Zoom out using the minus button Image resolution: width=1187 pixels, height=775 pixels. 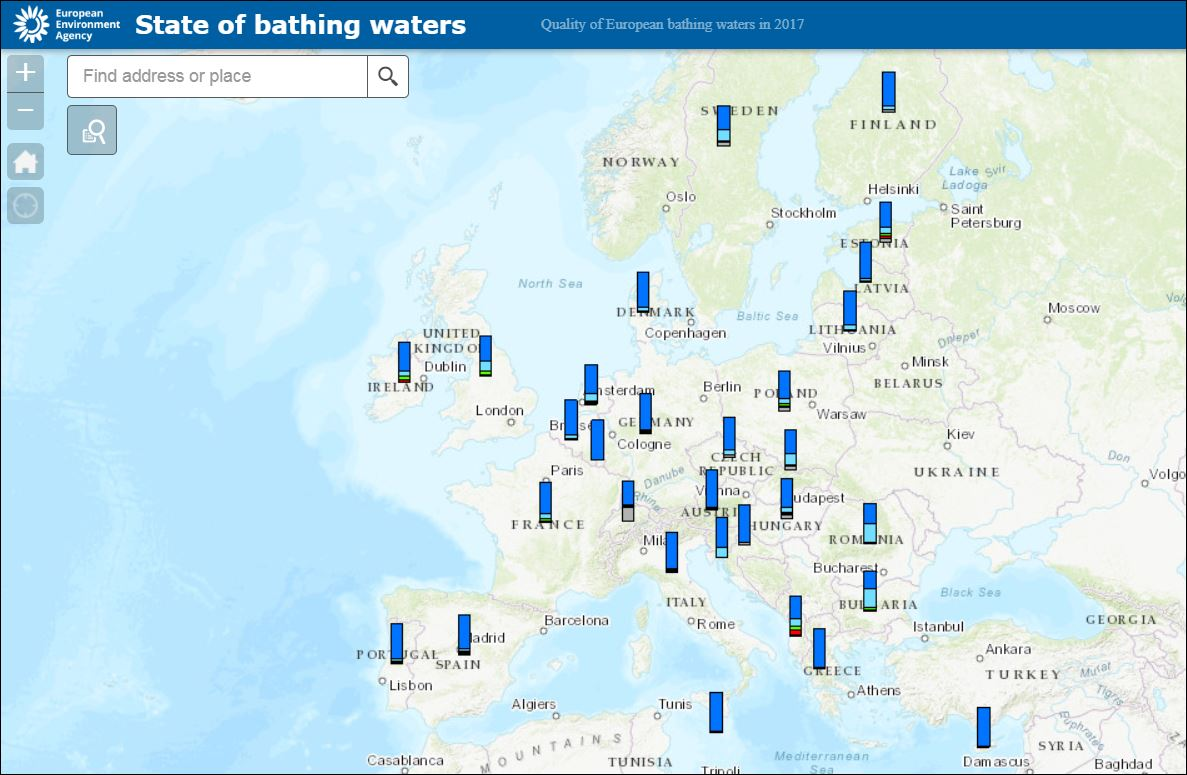tap(25, 110)
